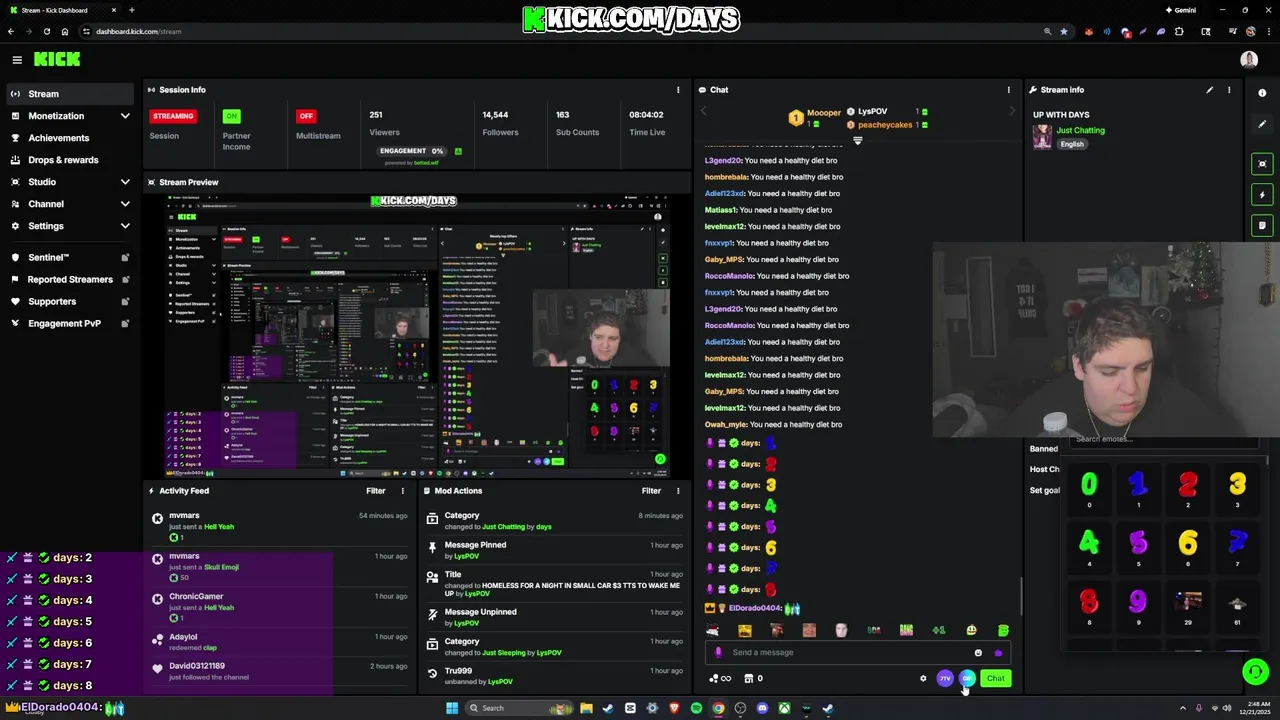Open the profile avatar at top right
Screen dimensions: 1280x720
(1249, 60)
